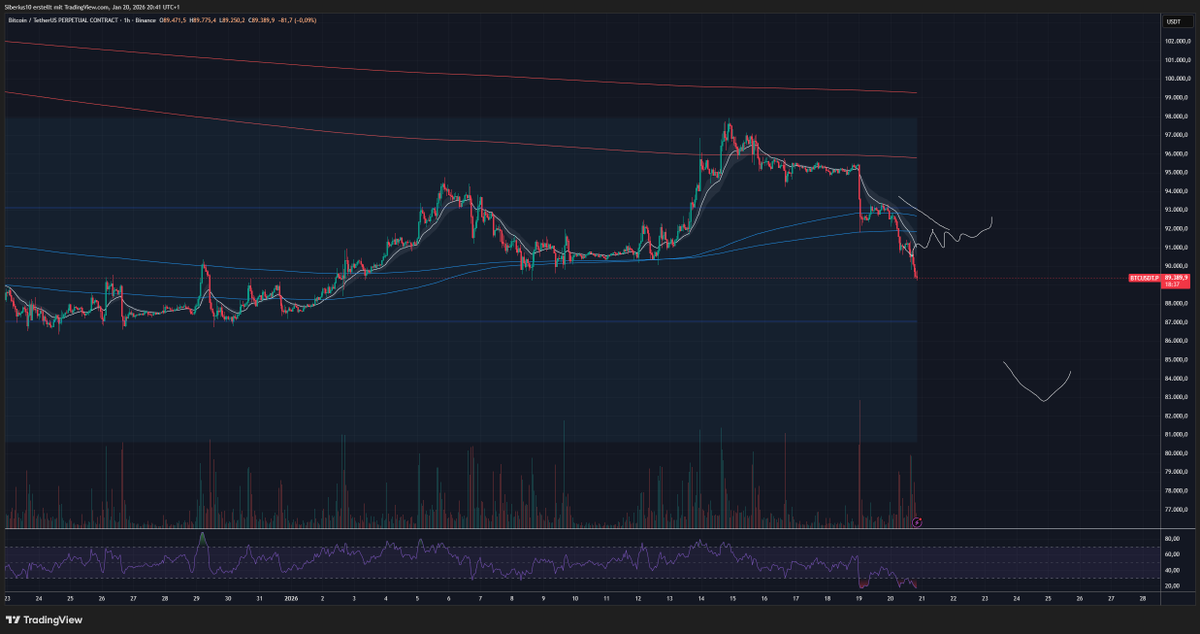
Task: Click the Bitcoin / TetherUS PERPETUAL CONTRACT title
Action: [x=64, y=20]
